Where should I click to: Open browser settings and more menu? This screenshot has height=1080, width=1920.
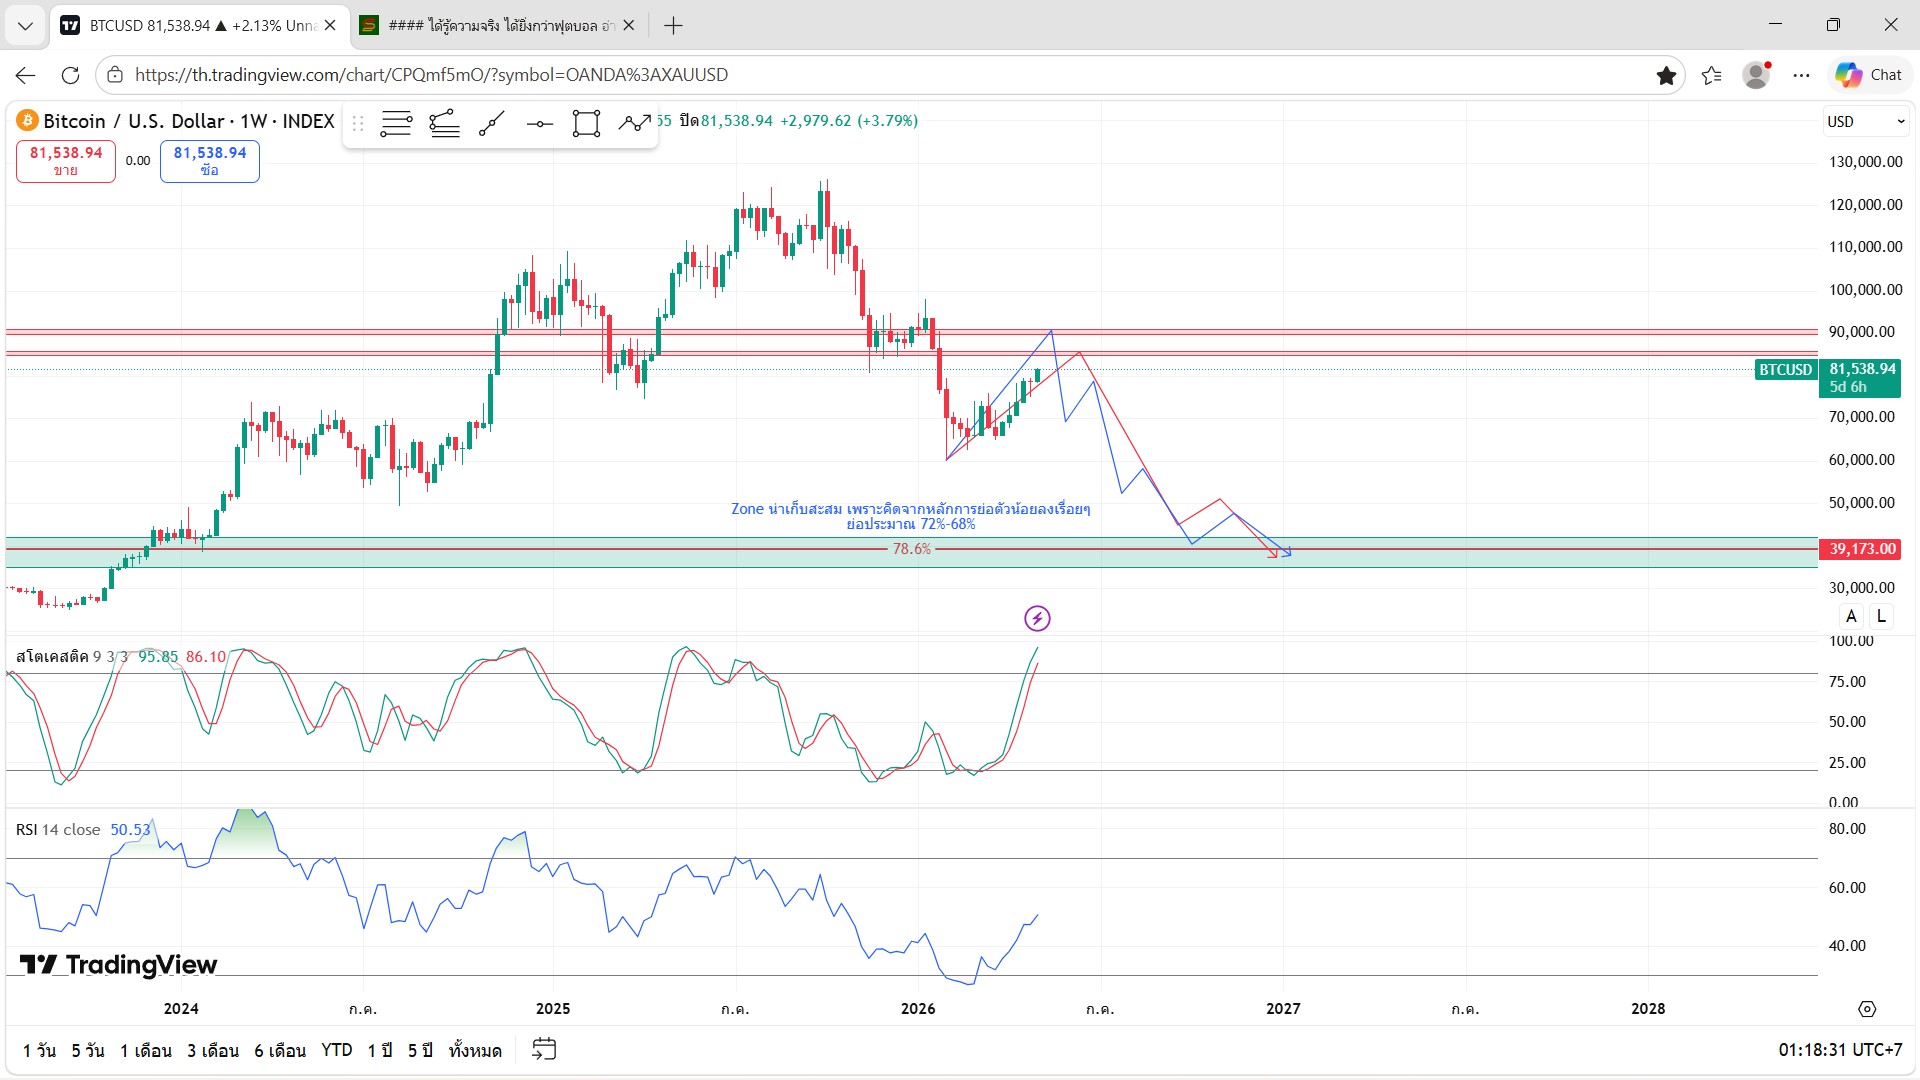tap(1801, 75)
